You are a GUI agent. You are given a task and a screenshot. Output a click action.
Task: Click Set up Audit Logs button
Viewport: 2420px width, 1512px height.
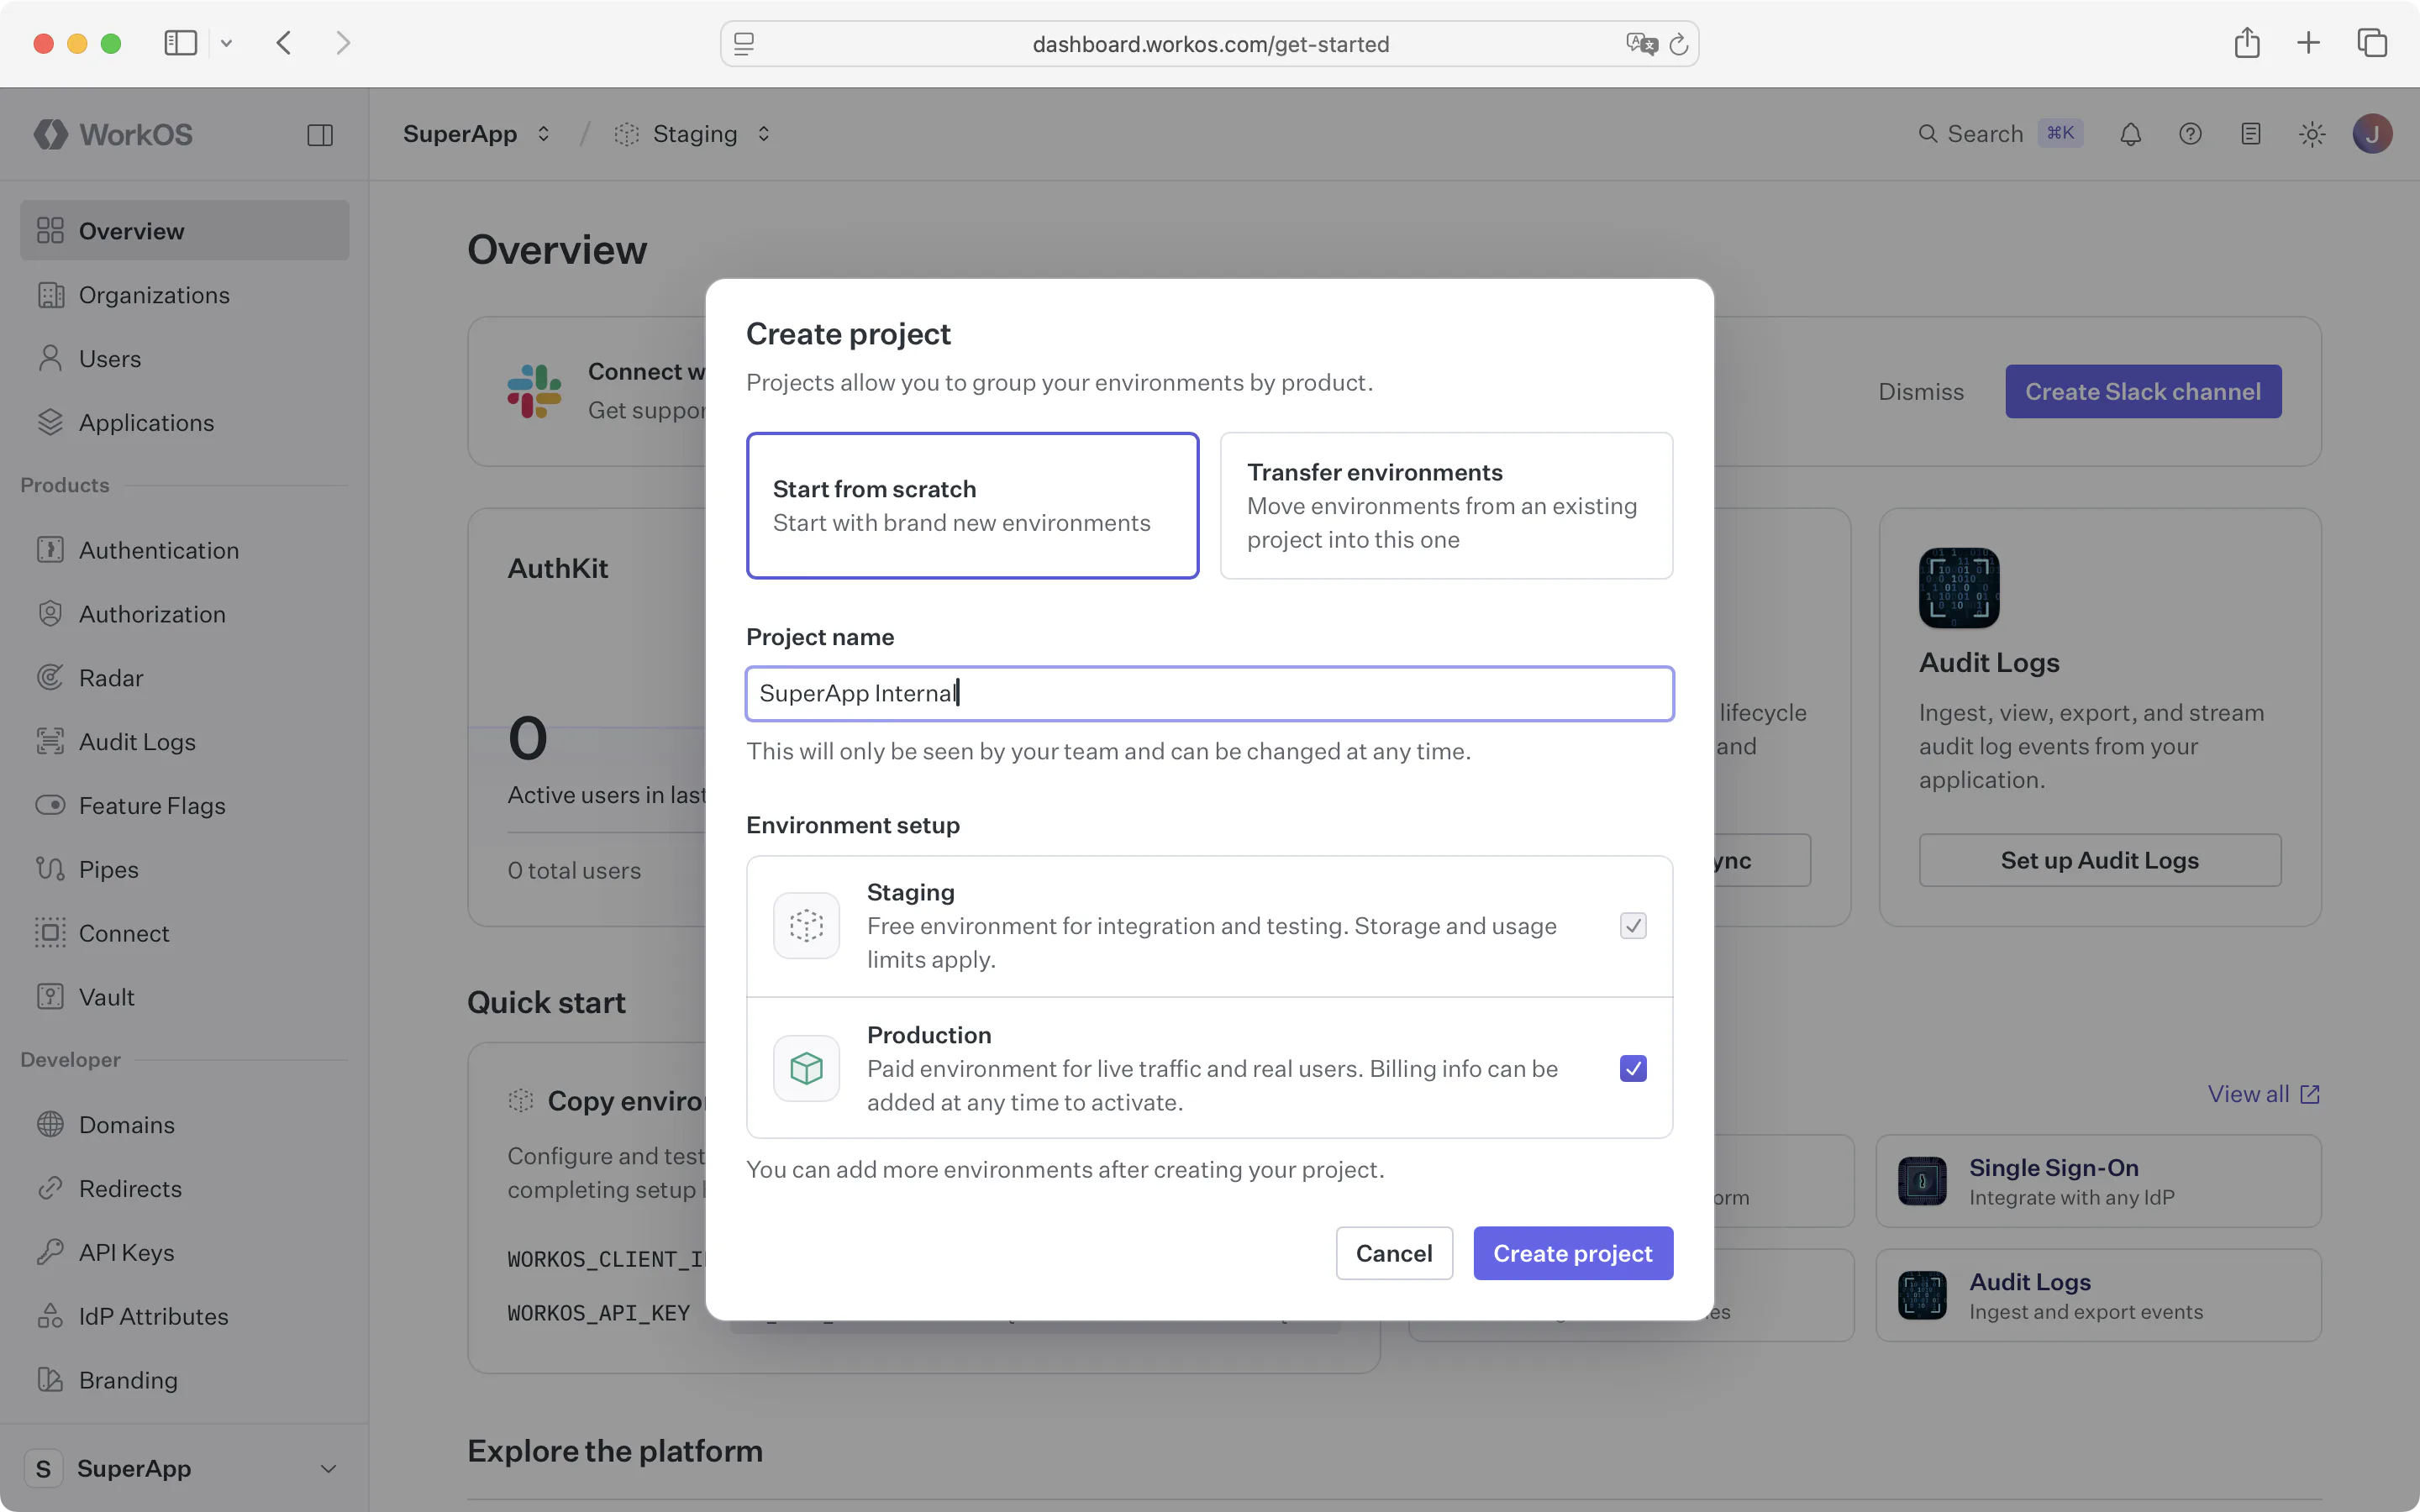pyautogui.click(x=2100, y=860)
